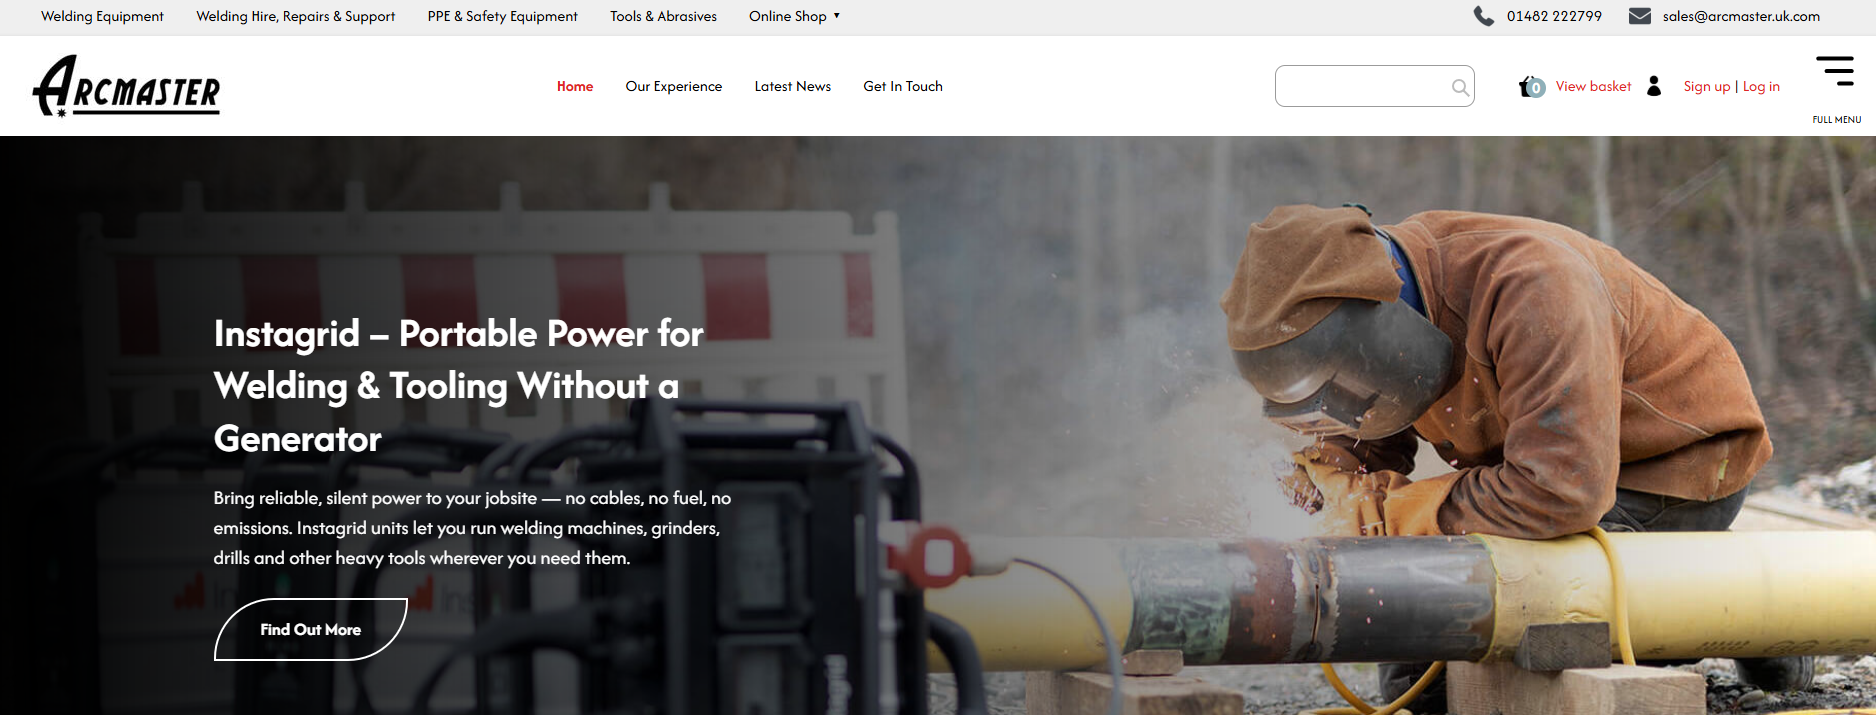Focus the site search input field
The image size is (1876, 715).
(x=1360, y=87)
